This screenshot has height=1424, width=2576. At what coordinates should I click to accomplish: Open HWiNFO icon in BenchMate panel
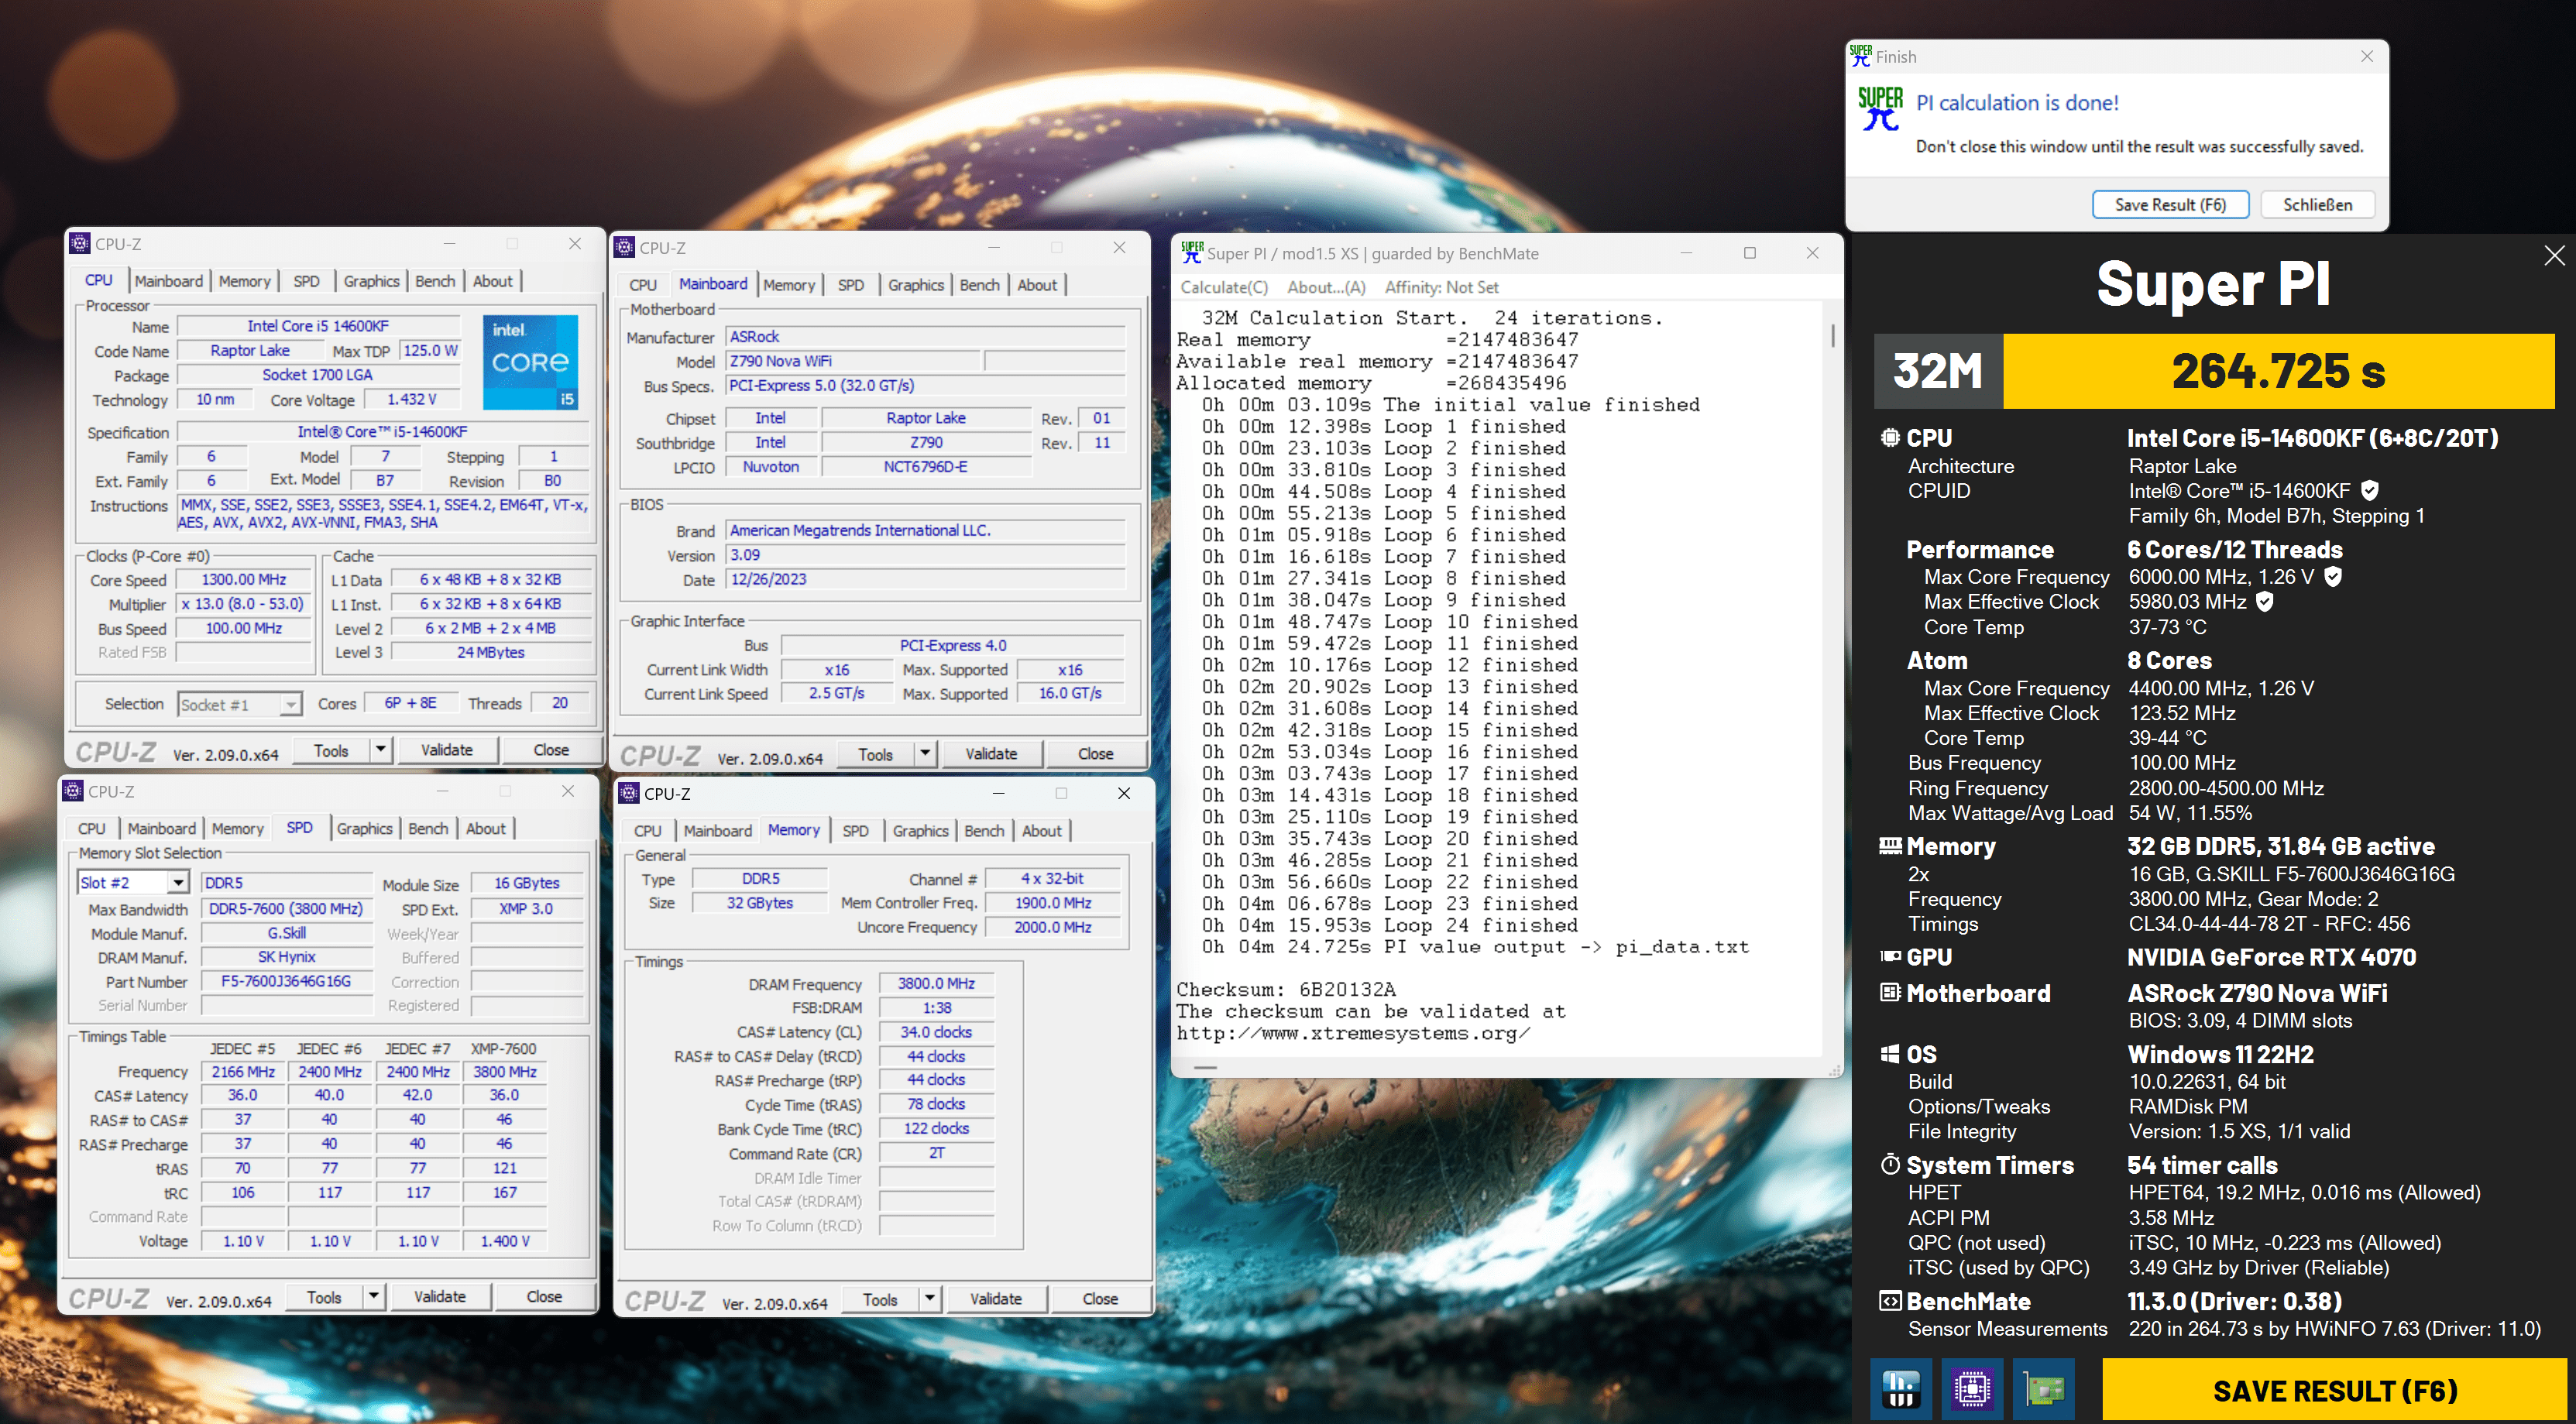click(x=1901, y=1388)
